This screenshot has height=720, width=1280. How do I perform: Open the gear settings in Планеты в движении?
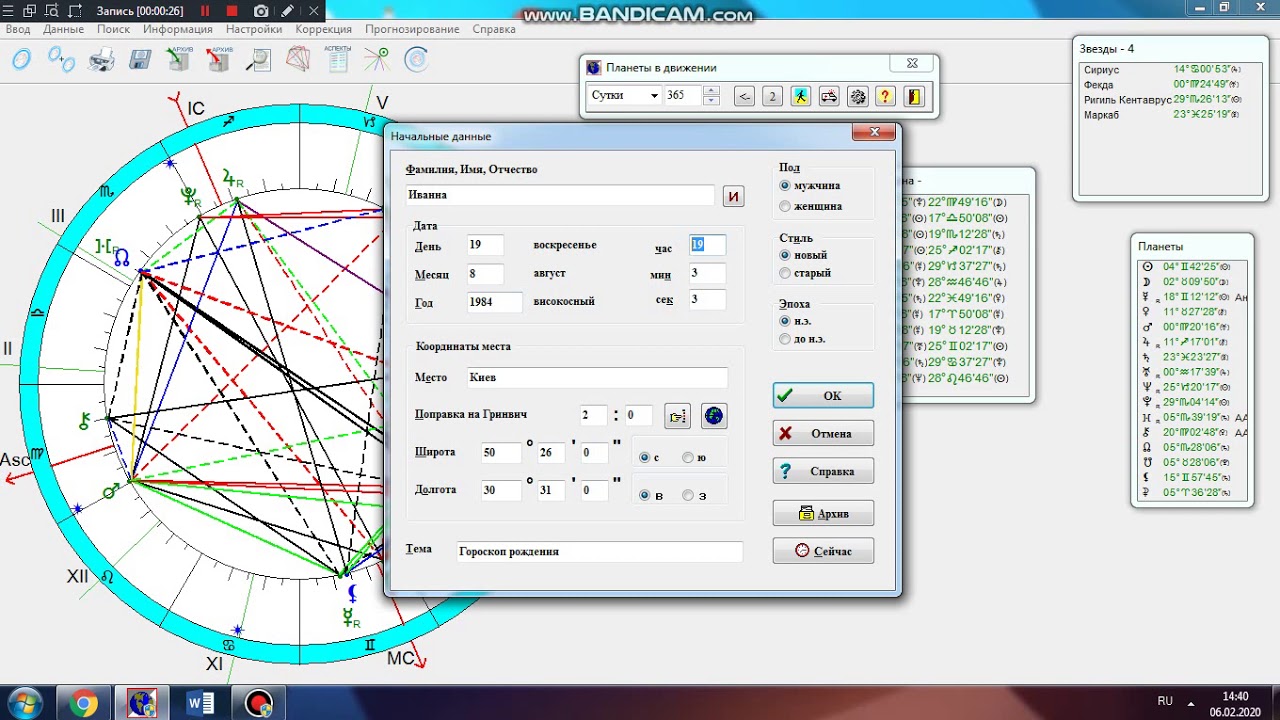tap(857, 96)
